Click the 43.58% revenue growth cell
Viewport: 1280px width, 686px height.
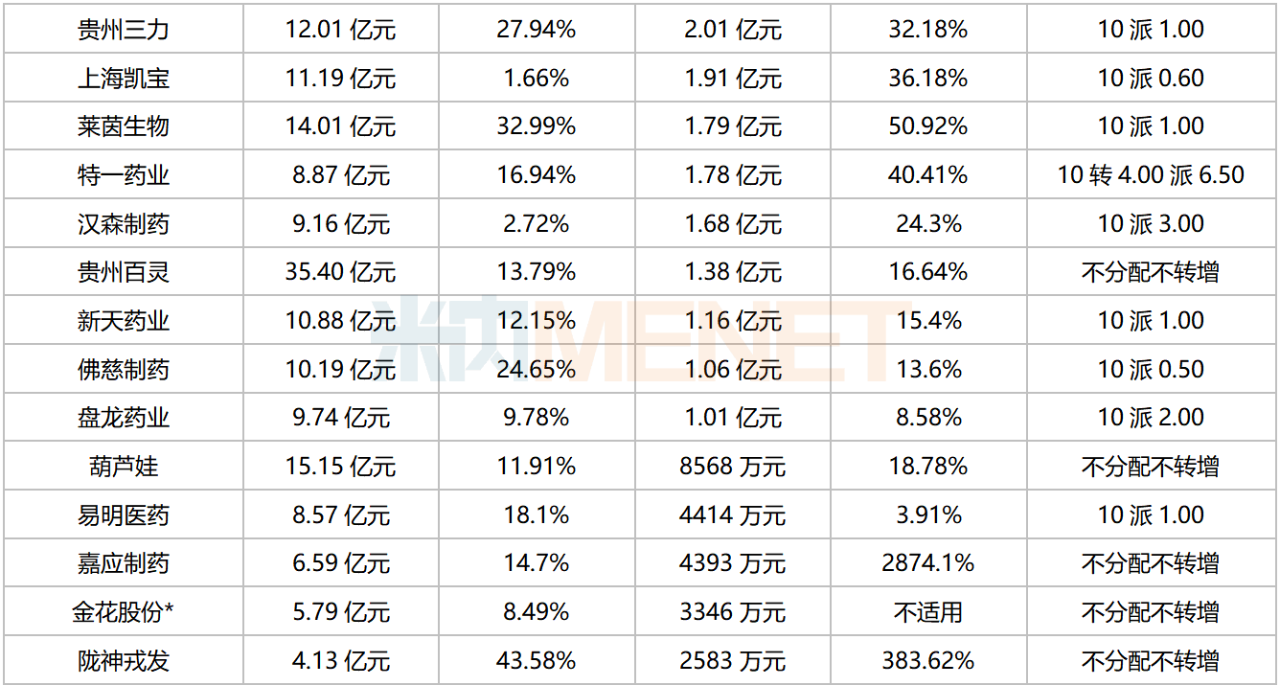point(536,661)
